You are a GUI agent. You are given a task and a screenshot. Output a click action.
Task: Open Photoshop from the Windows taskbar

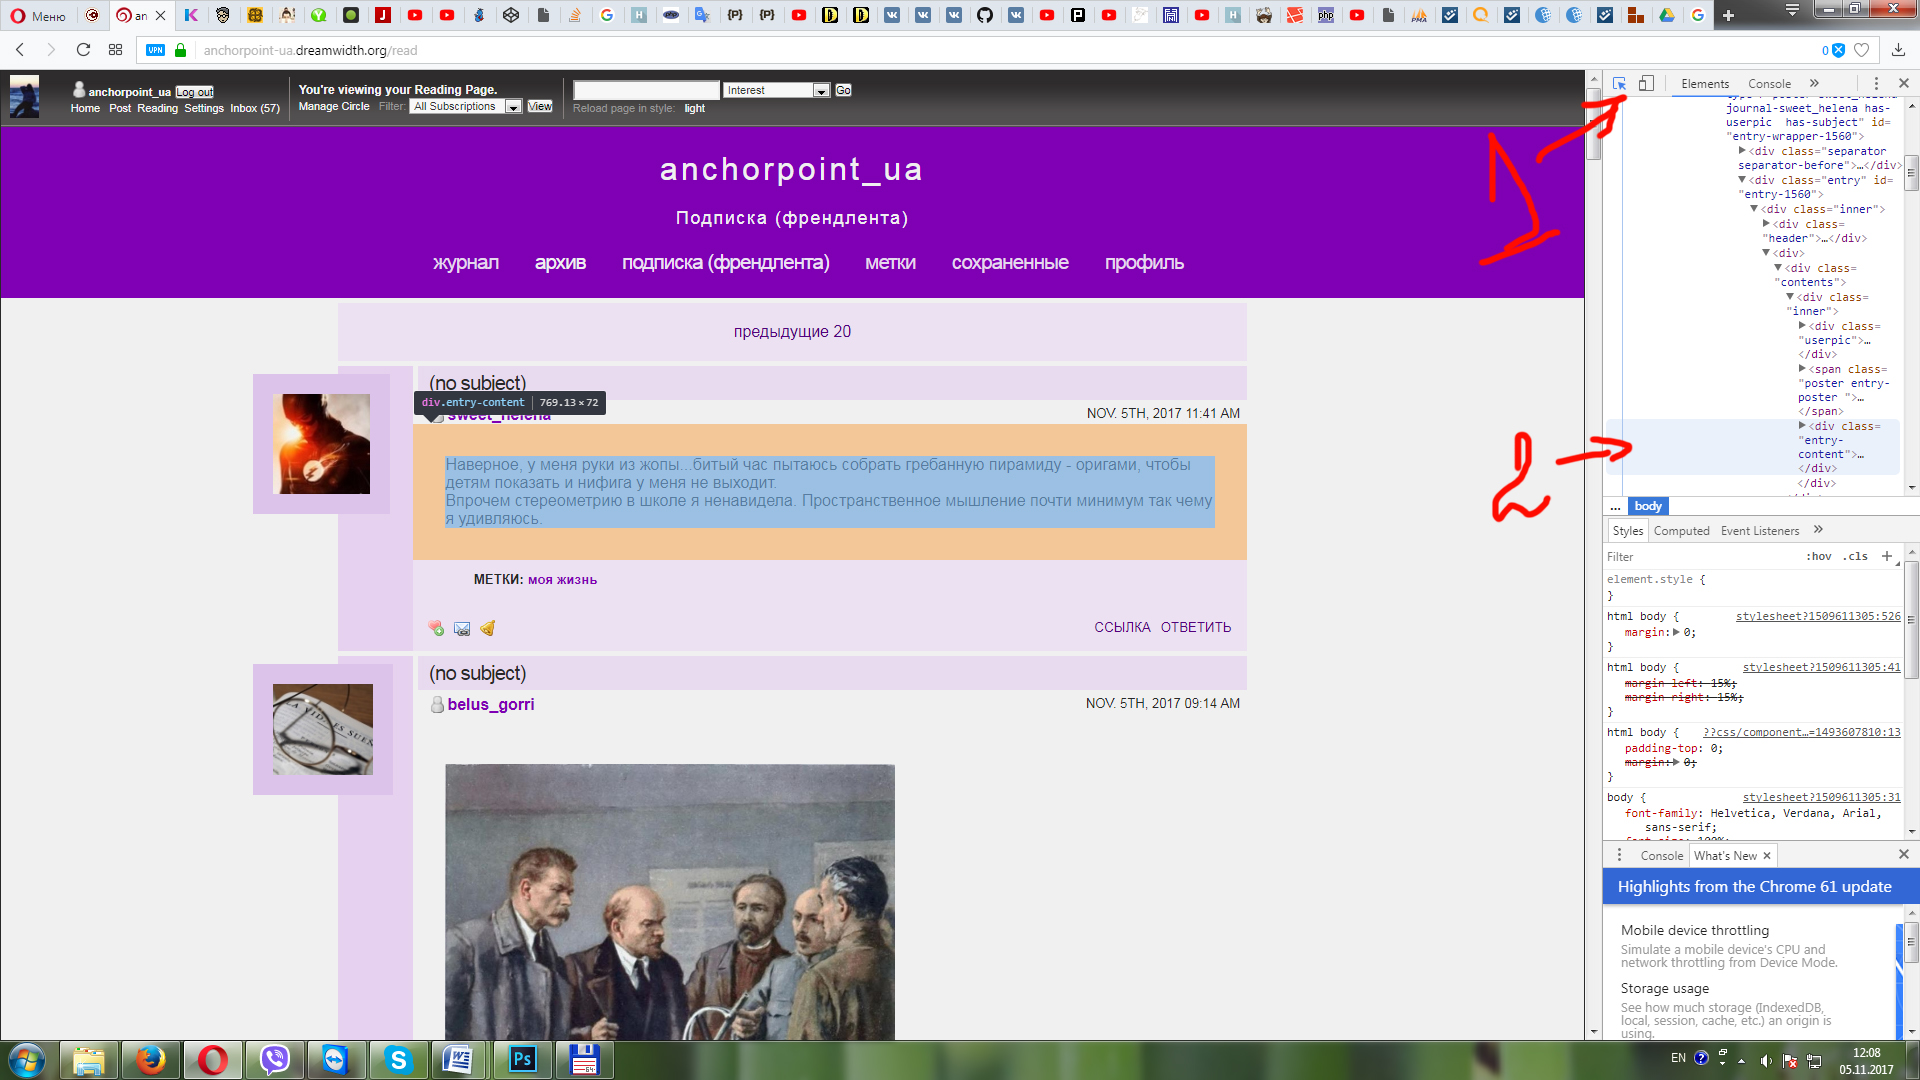[523, 1060]
